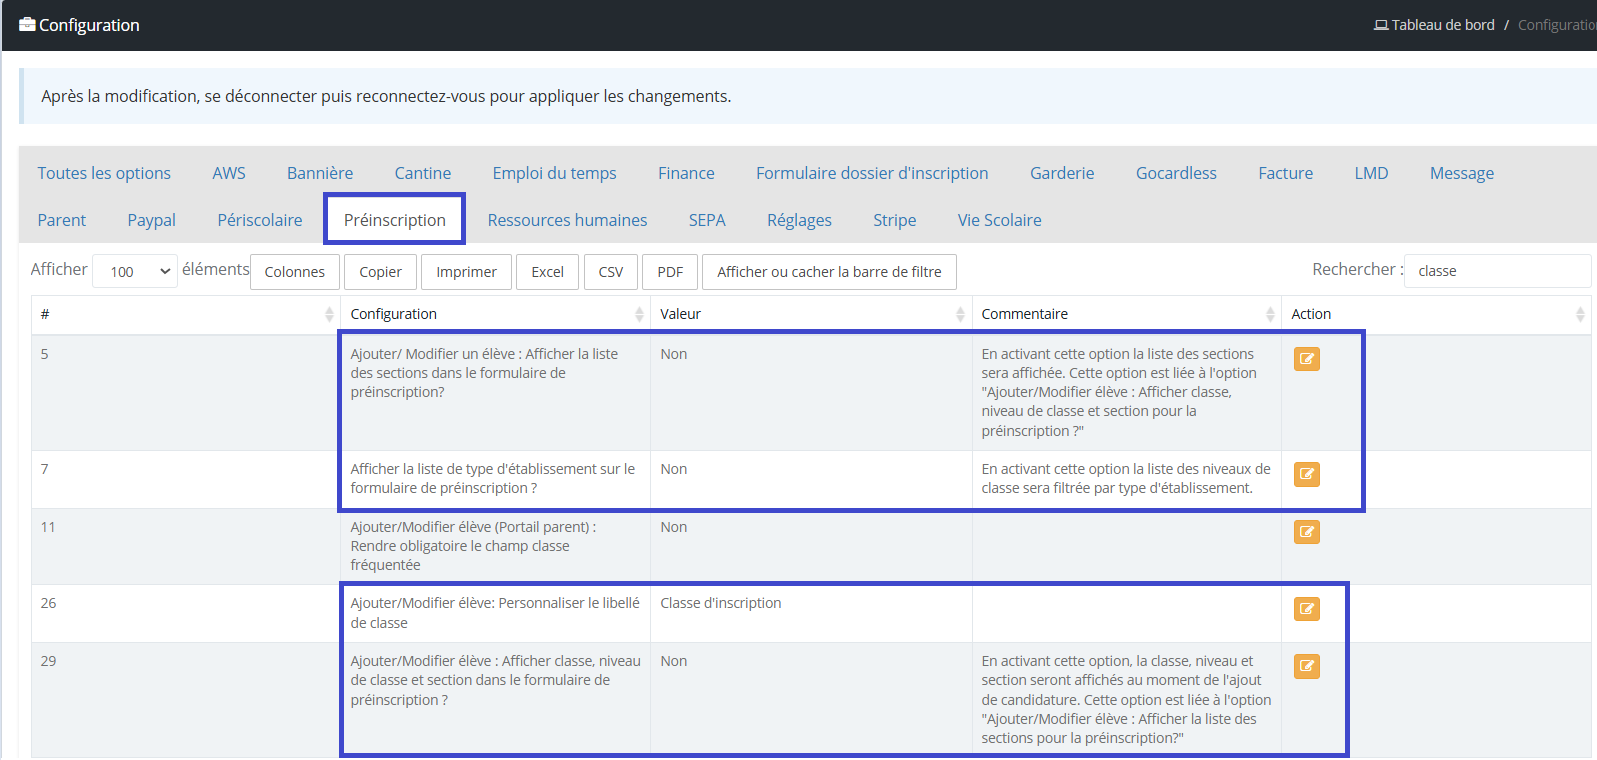Click the laptop icon beside Tableau de bord
Viewport: 1597px width, 760px height.
tap(1381, 25)
